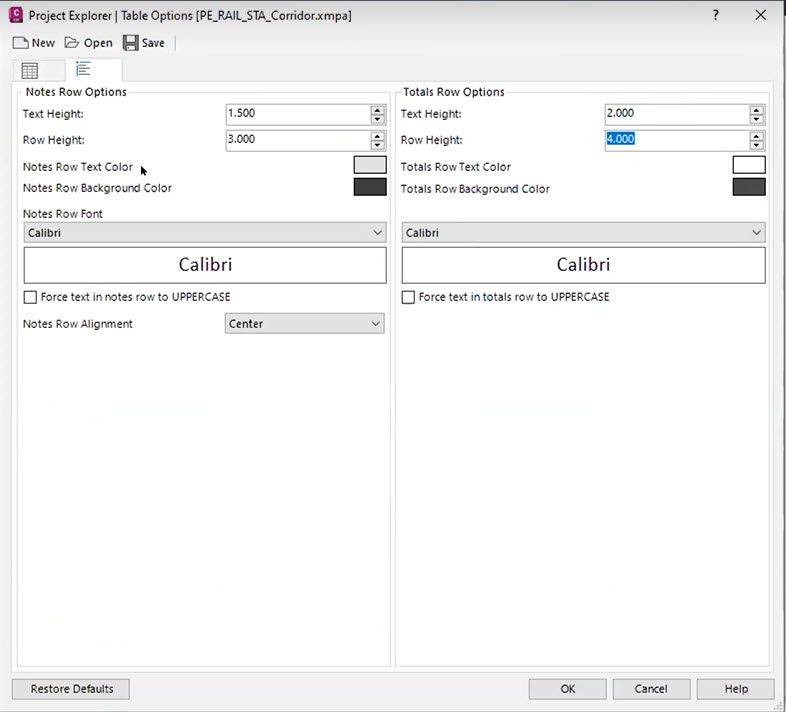Click the 'Notes Row Font' label
Screen dimensions: 786x712
(x=63, y=214)
